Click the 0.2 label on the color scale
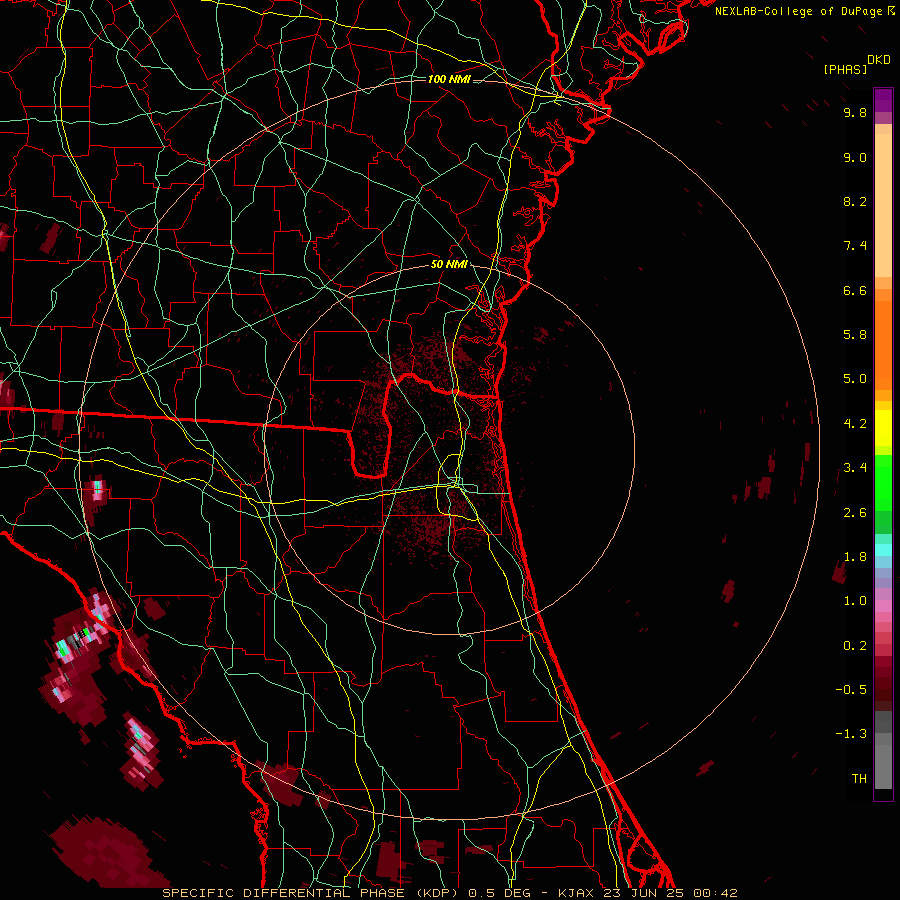Image resolution: width=900 pixels, height=900 pixels. pyautogui.click(x=855, y=646)
